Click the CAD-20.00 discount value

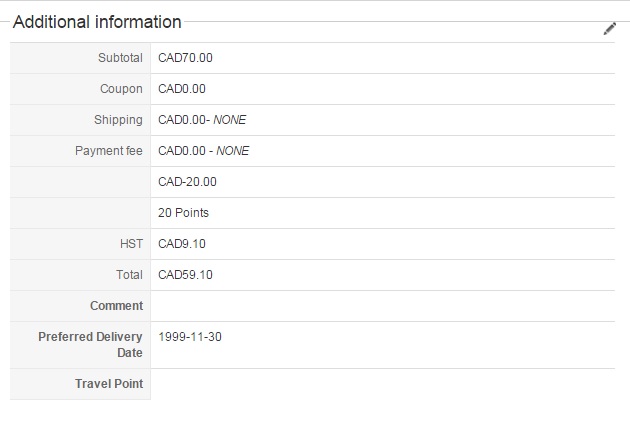click(187, 182)
